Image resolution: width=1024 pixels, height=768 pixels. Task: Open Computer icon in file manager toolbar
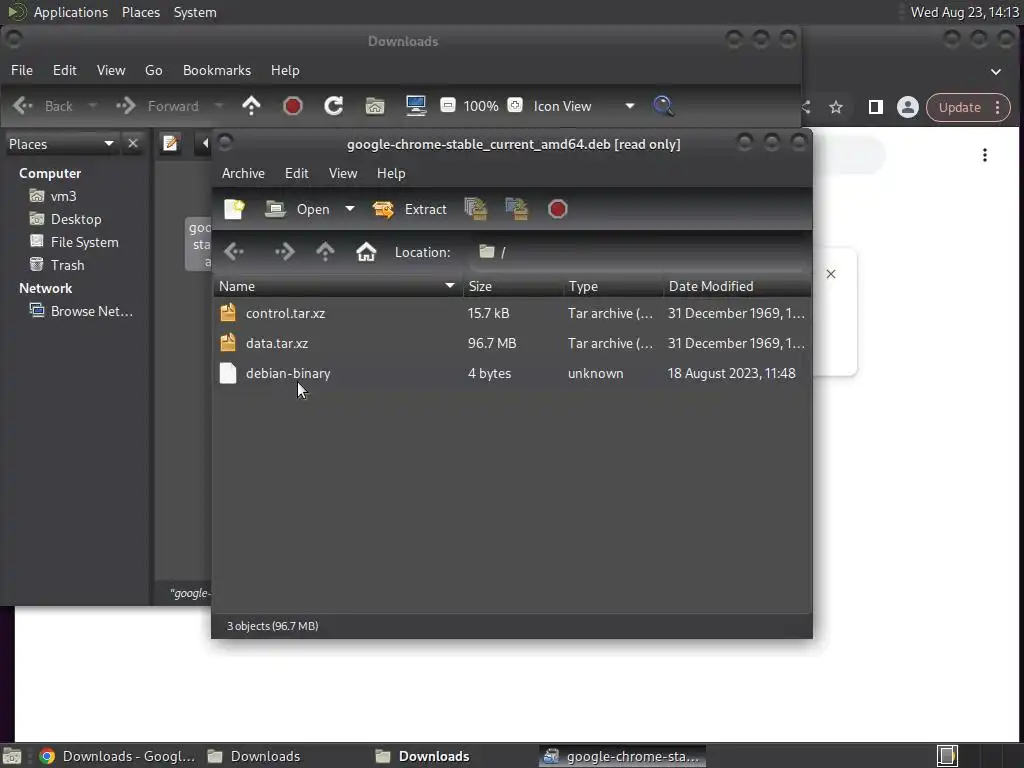(416, 106)
